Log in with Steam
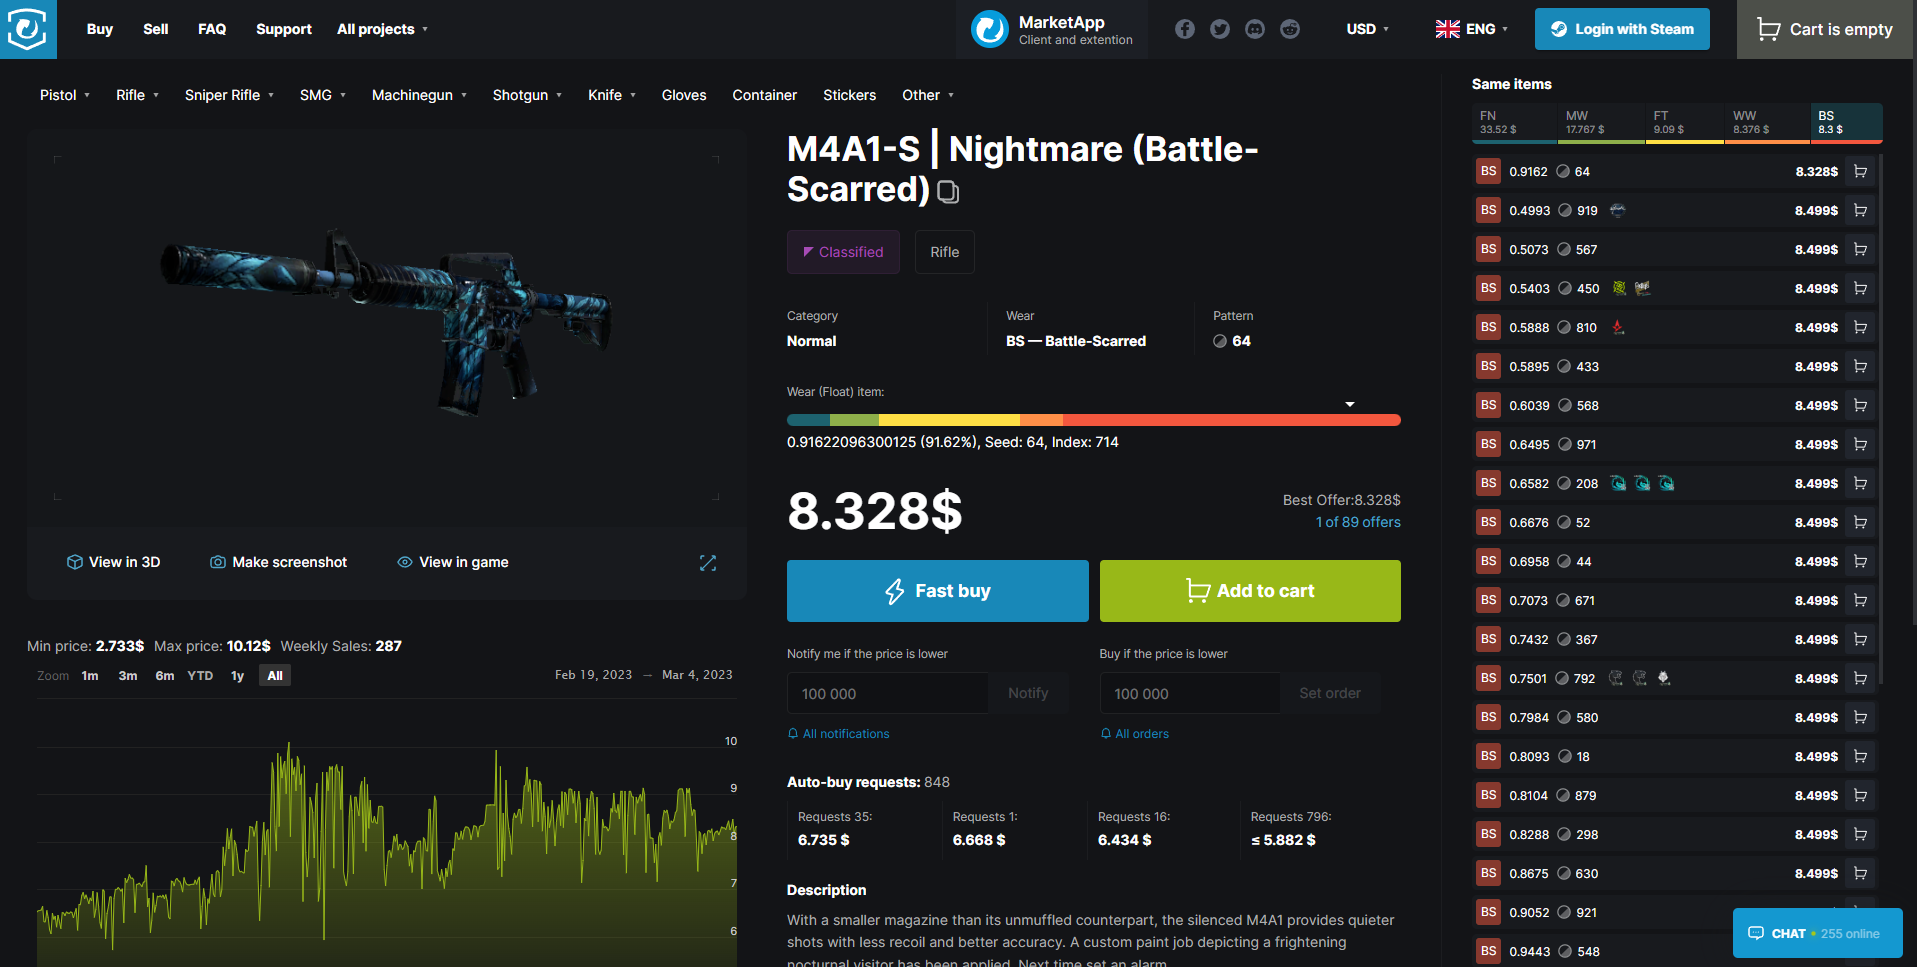Image resolution: width=1917 pixels, height=967 pixels. point(1622,29)
